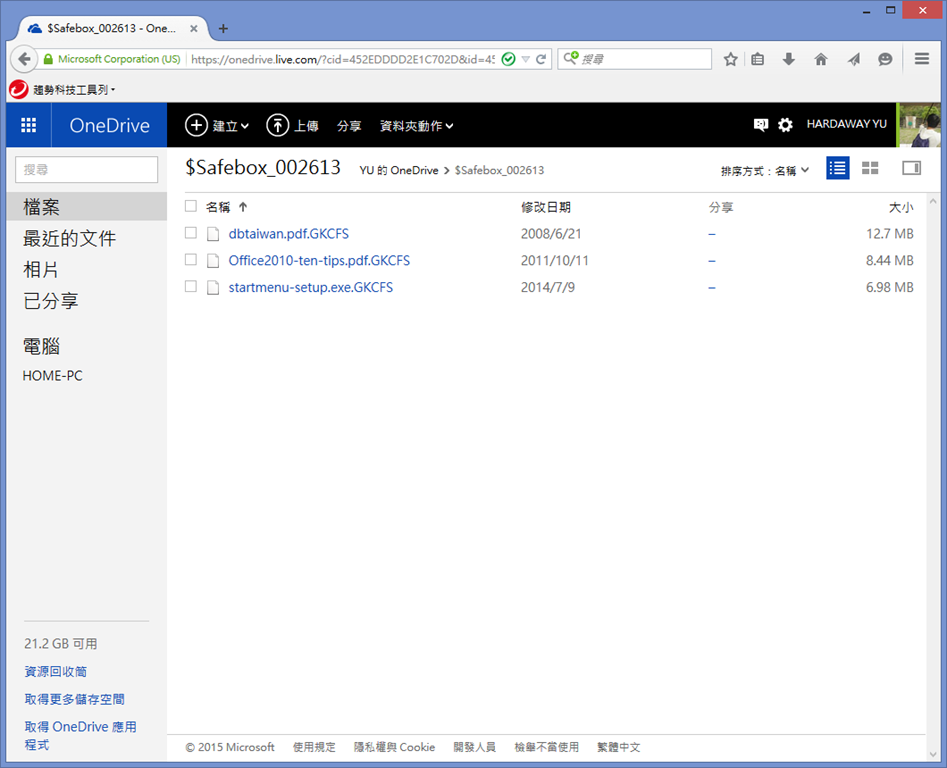Open the browser hamburger menu
947x768 pixels.
point(922,59)
